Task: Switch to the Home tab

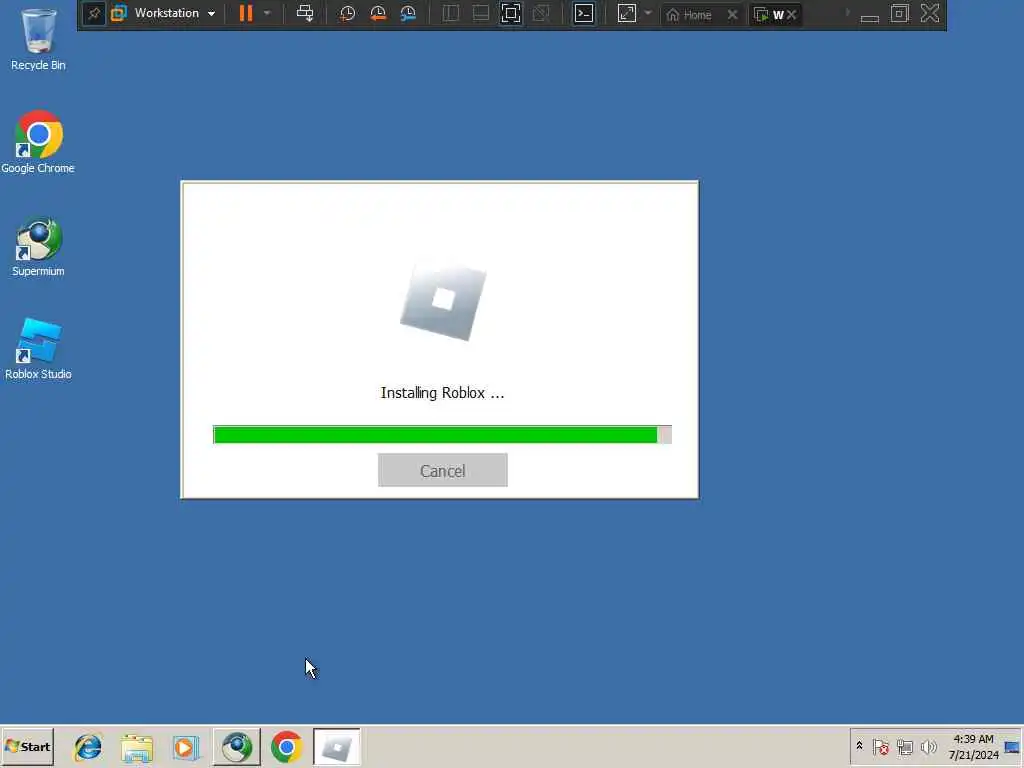Action: pyautogui.click(x=689, y=14)
